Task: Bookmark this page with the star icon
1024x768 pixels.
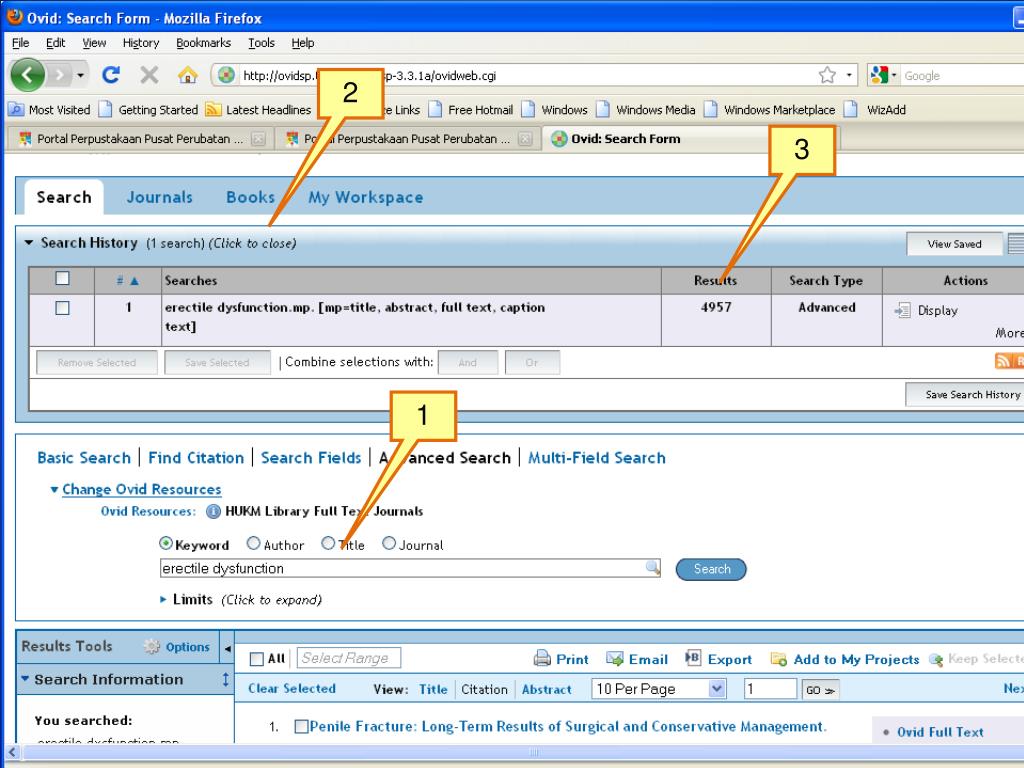Action: click(x=827, y=75)
